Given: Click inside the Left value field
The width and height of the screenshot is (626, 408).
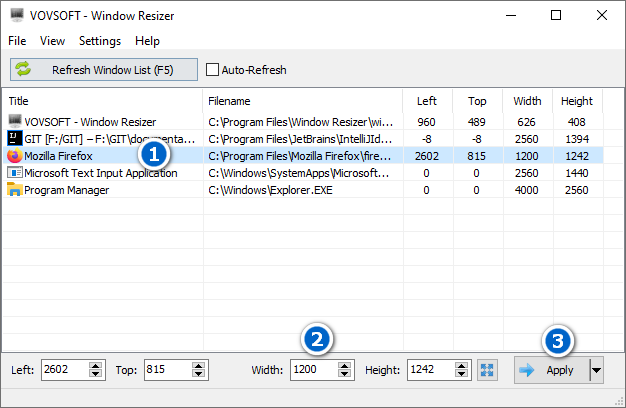Looking at the screenshot, I should (65, 370).
